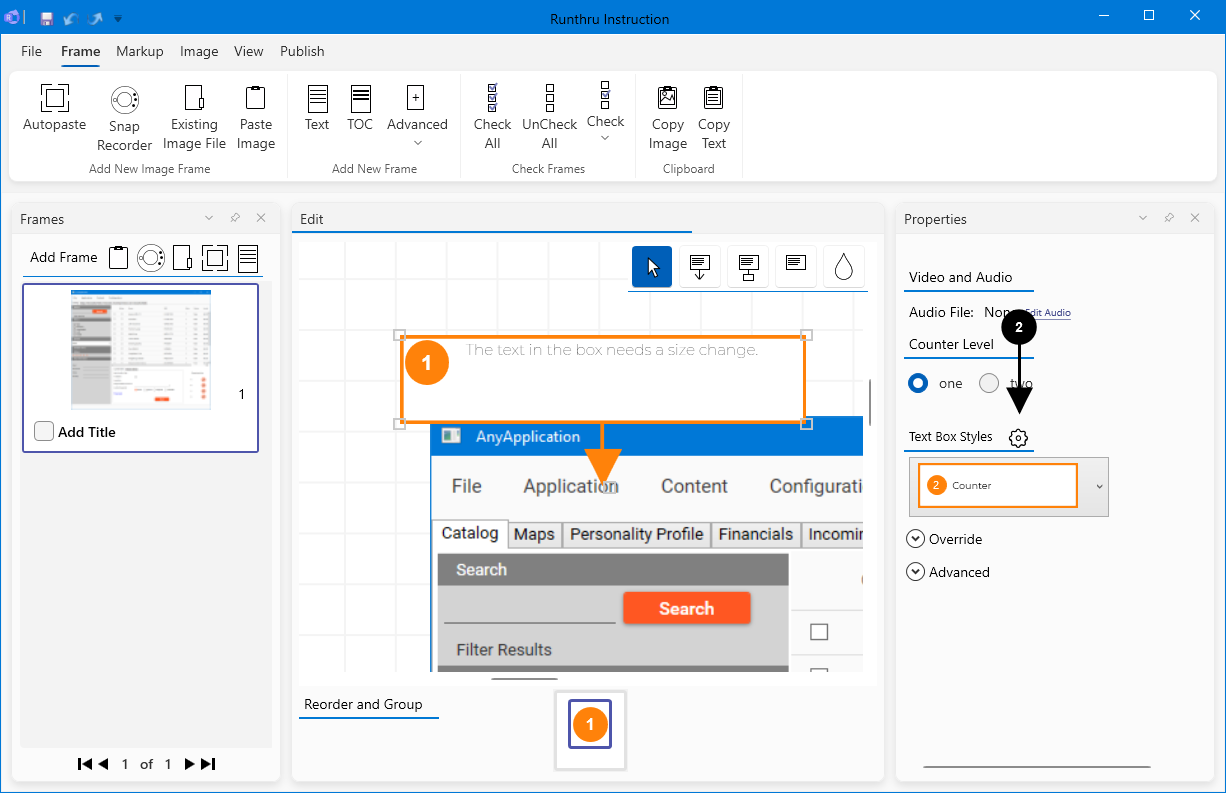
Task: Click the Edit Audio link
Action: (x=1046, y=313)
